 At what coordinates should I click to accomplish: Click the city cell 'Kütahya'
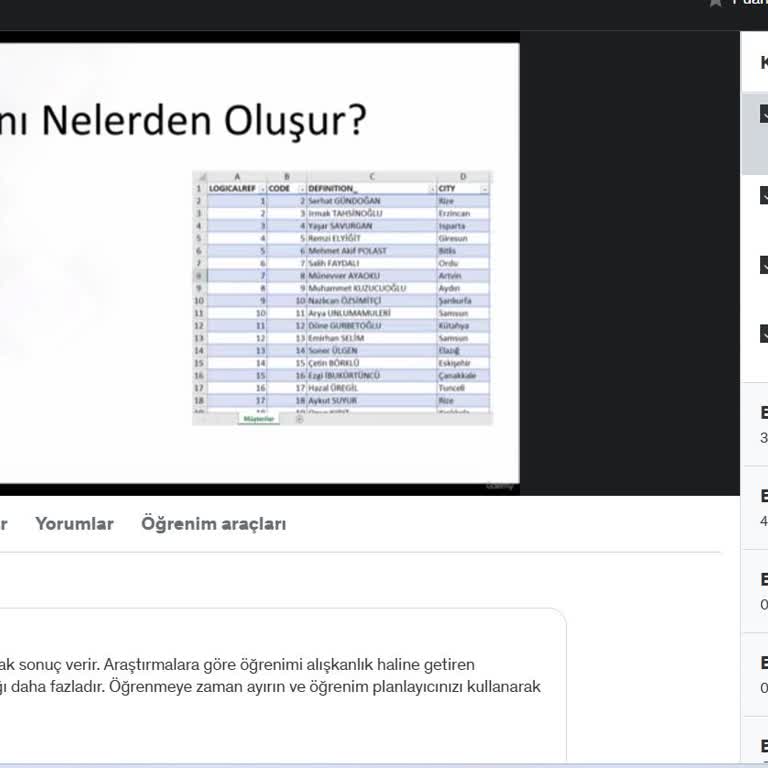[x=463, y=326]
